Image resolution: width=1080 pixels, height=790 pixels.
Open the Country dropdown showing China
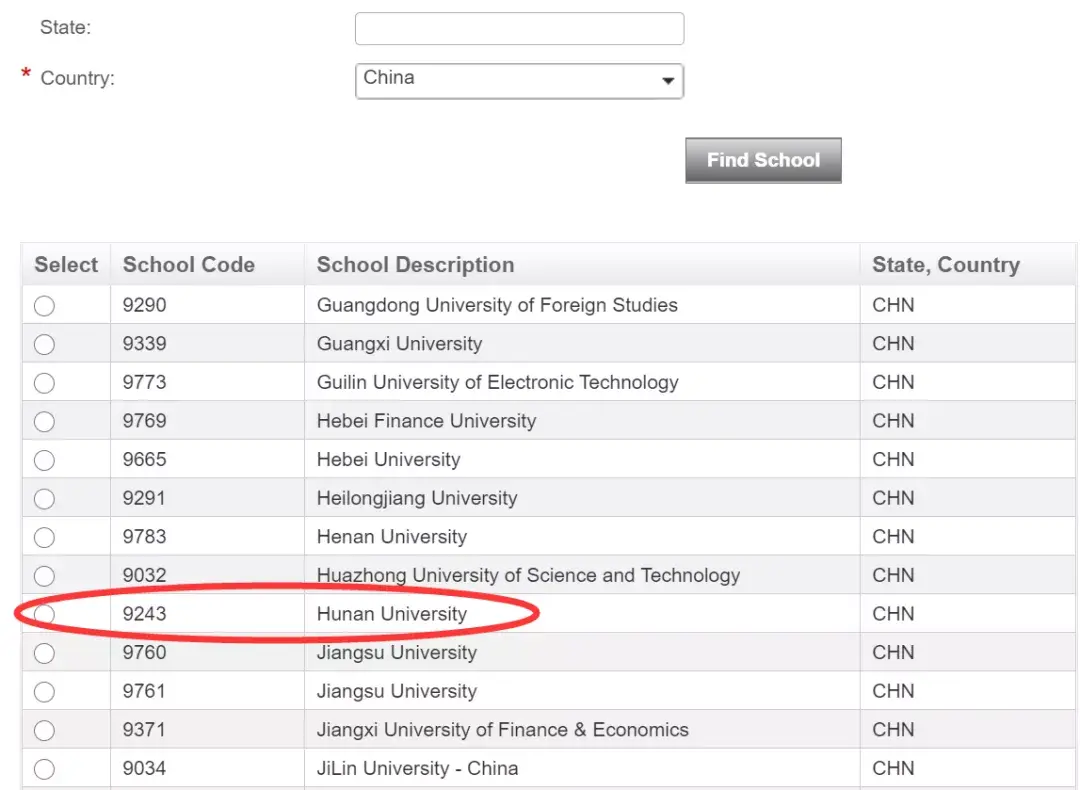pos(519,81)
